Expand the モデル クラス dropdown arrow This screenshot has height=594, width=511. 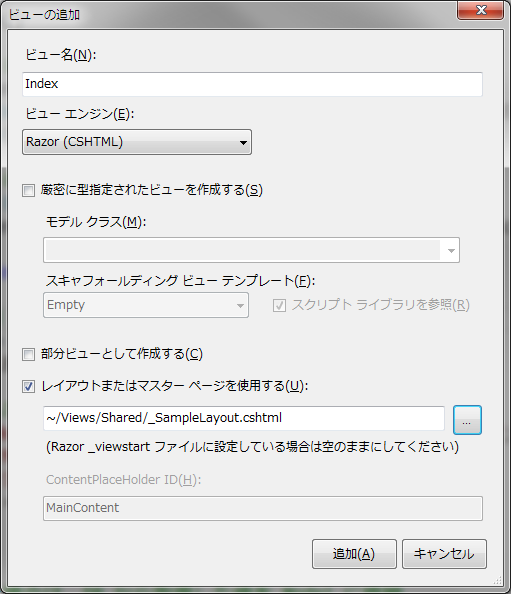coord(451,250)
